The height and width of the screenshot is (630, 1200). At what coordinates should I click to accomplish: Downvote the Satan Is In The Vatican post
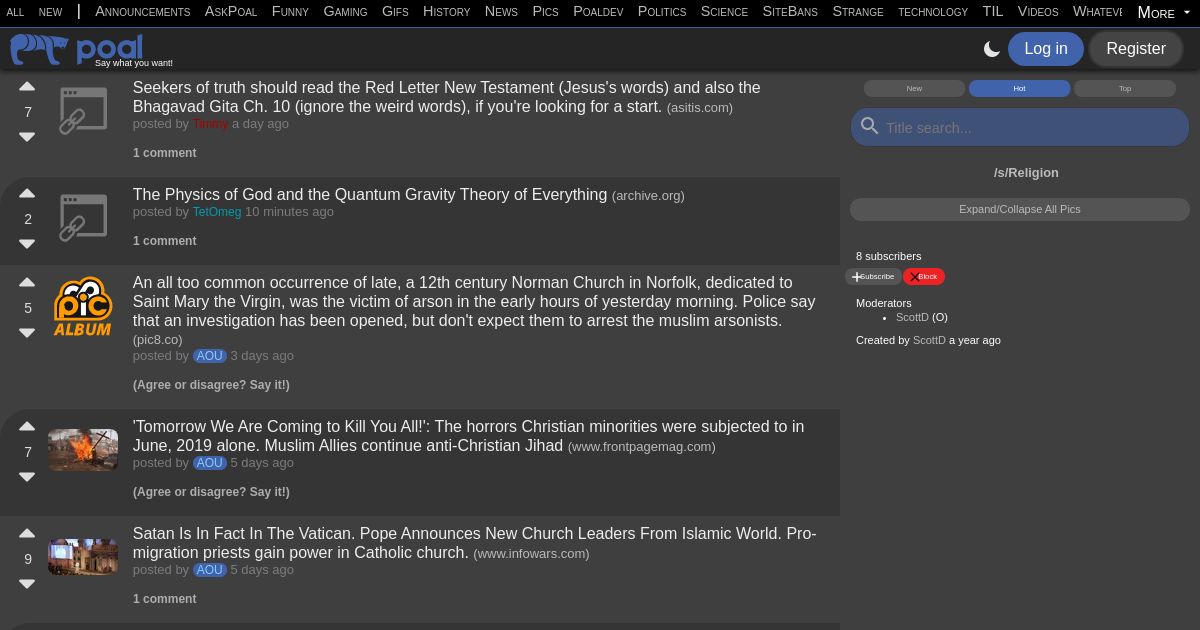click(27, 583)
